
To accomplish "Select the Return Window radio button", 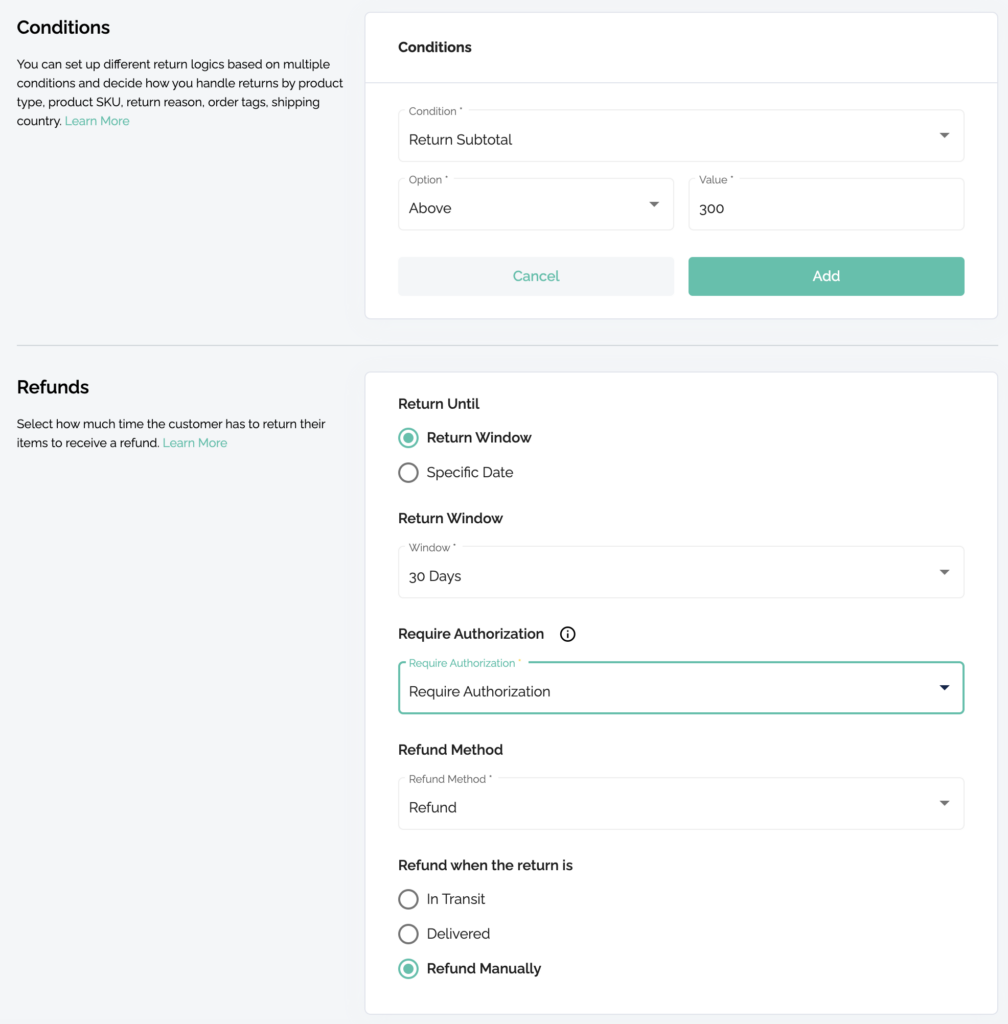I will click(x=408, y=438).
